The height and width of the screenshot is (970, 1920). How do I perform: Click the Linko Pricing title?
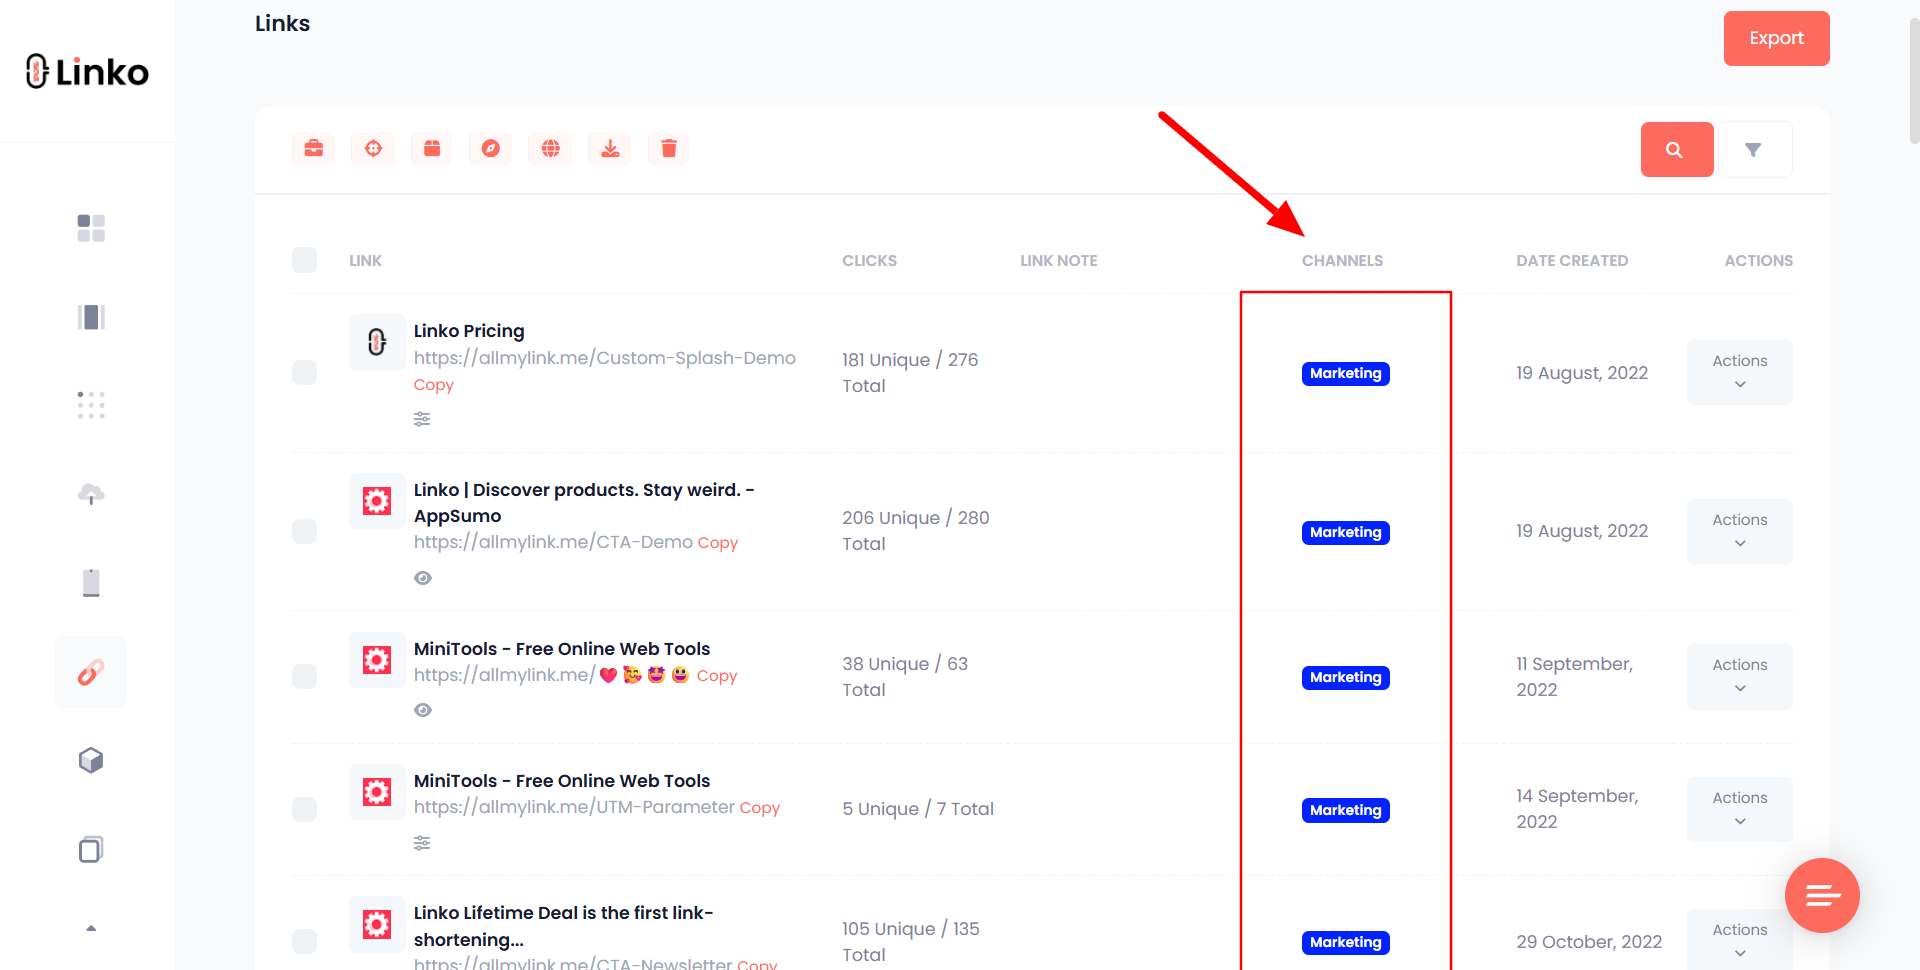[x=469, y=331]
